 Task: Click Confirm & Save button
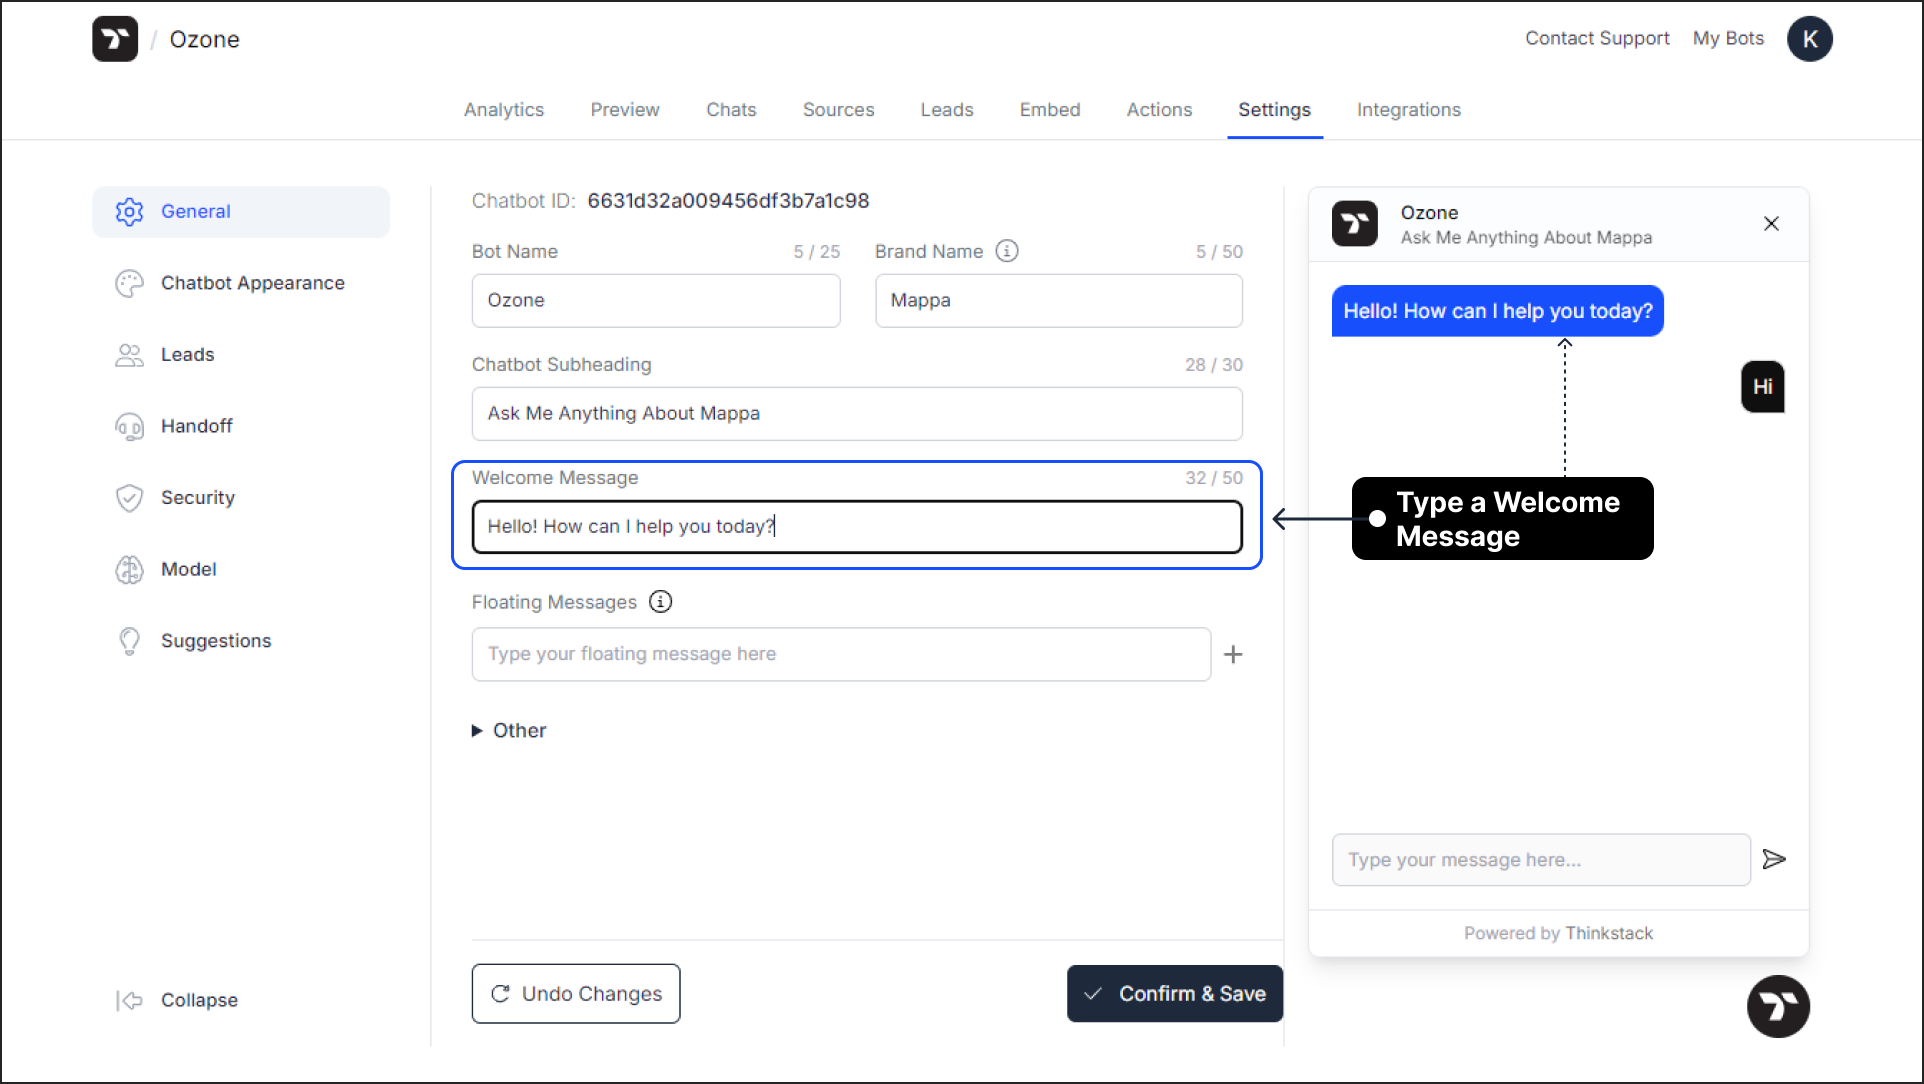click(x=1171, y=993)
